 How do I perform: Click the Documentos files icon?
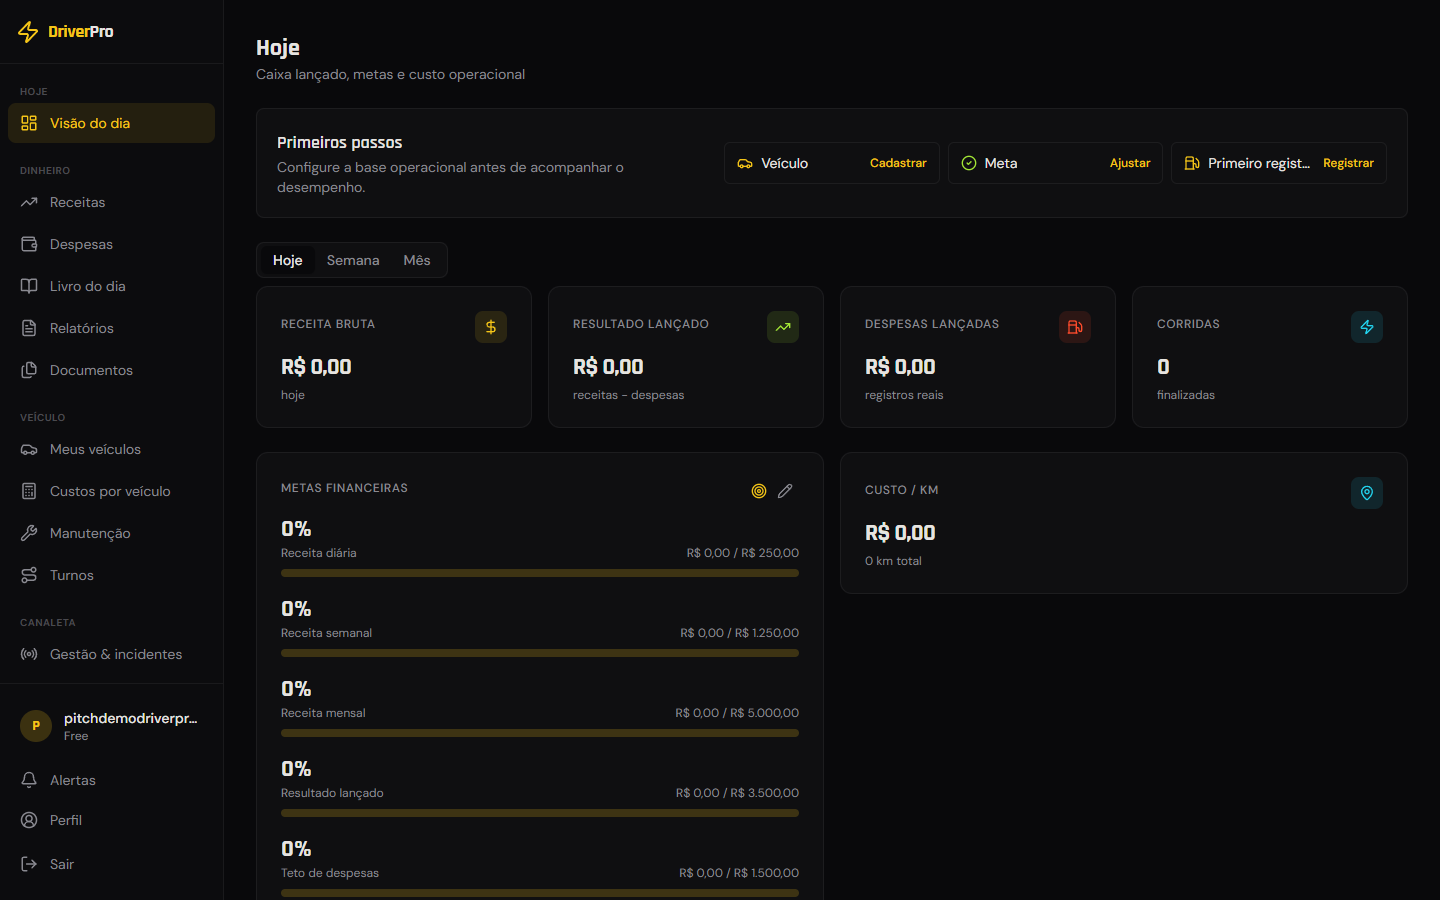(x=29, y=370)
